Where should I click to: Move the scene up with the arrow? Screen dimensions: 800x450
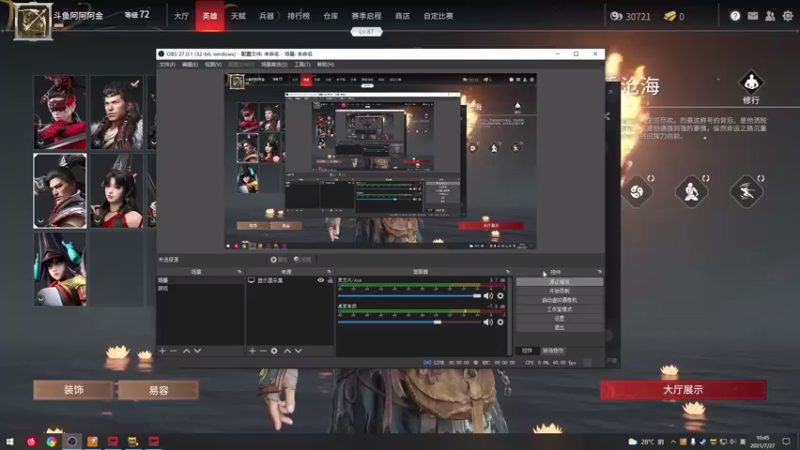186,351
